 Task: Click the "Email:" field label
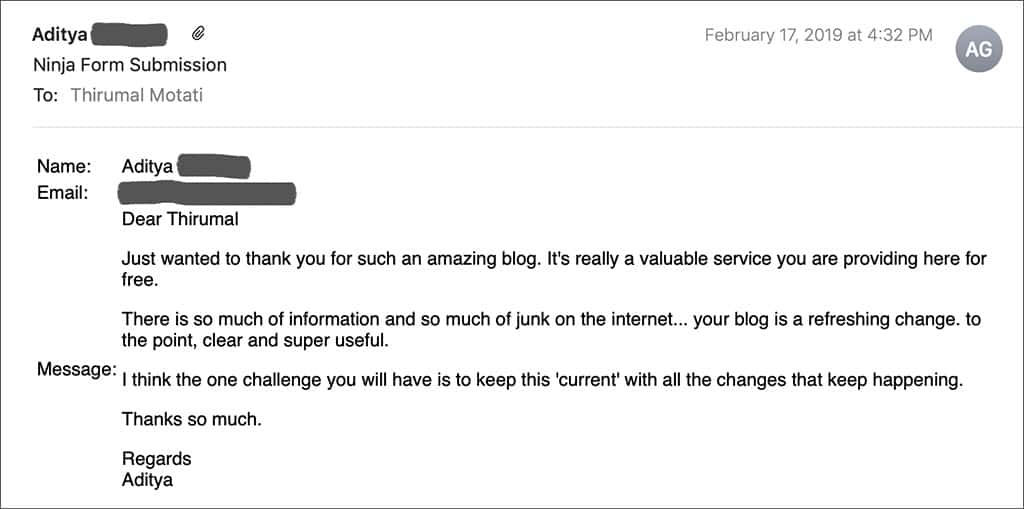pos(63,193)
